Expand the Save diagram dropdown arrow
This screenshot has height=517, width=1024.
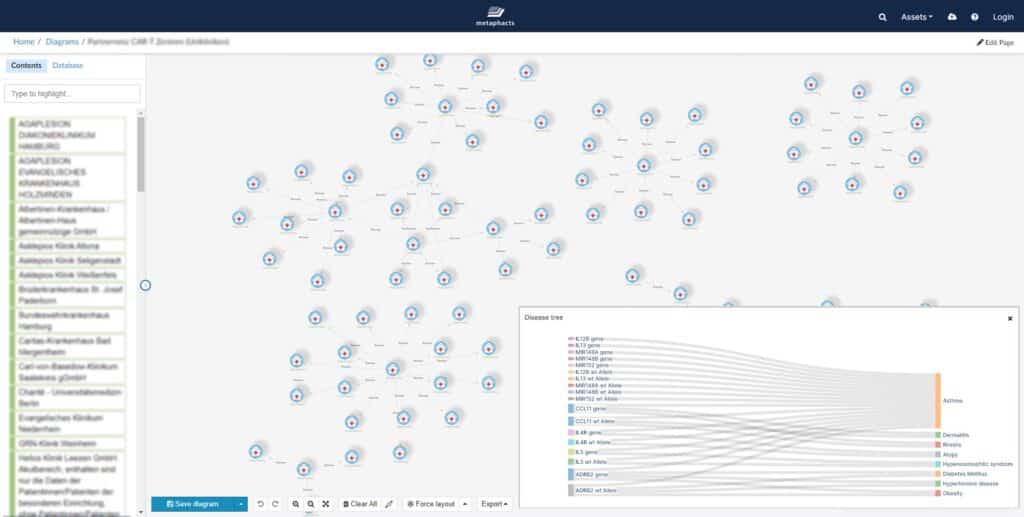click(x=241, y=504)
